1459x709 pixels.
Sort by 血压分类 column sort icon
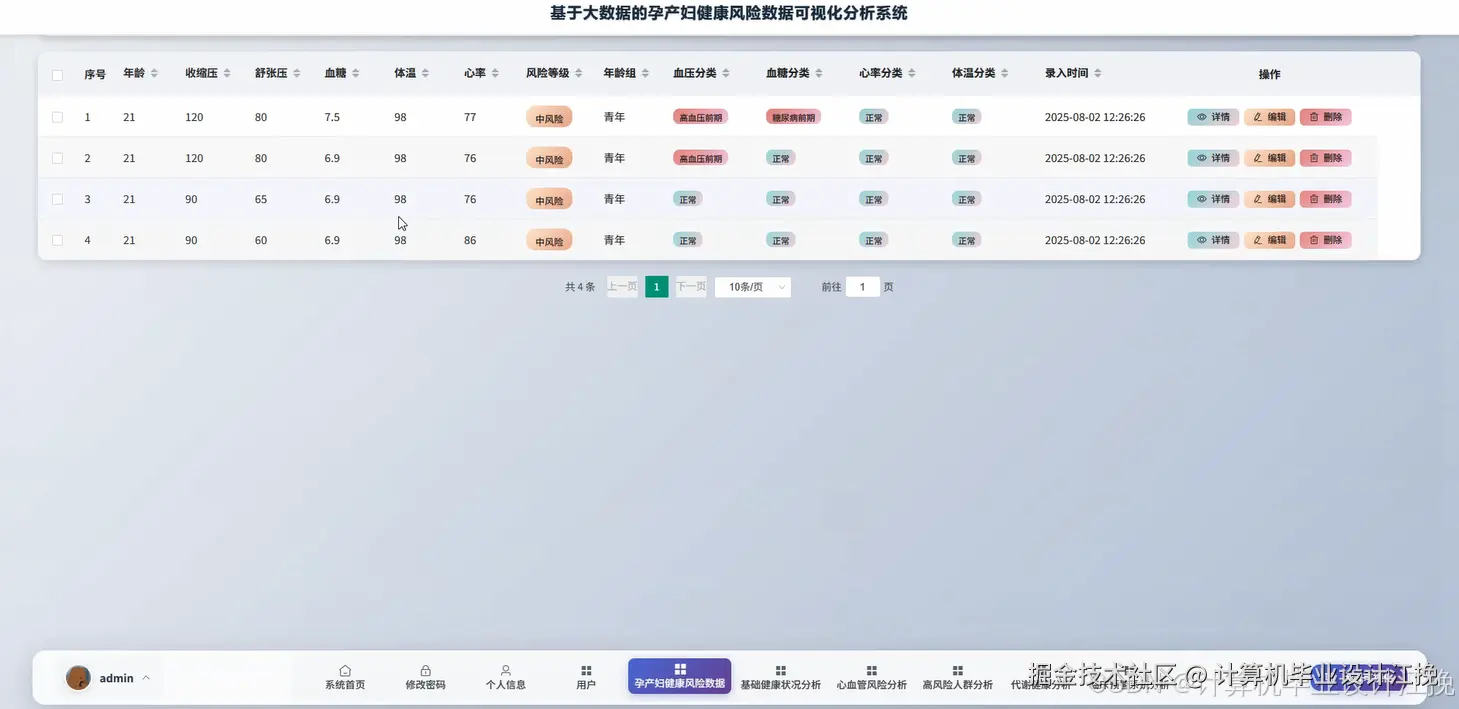(x=726, y=74)
